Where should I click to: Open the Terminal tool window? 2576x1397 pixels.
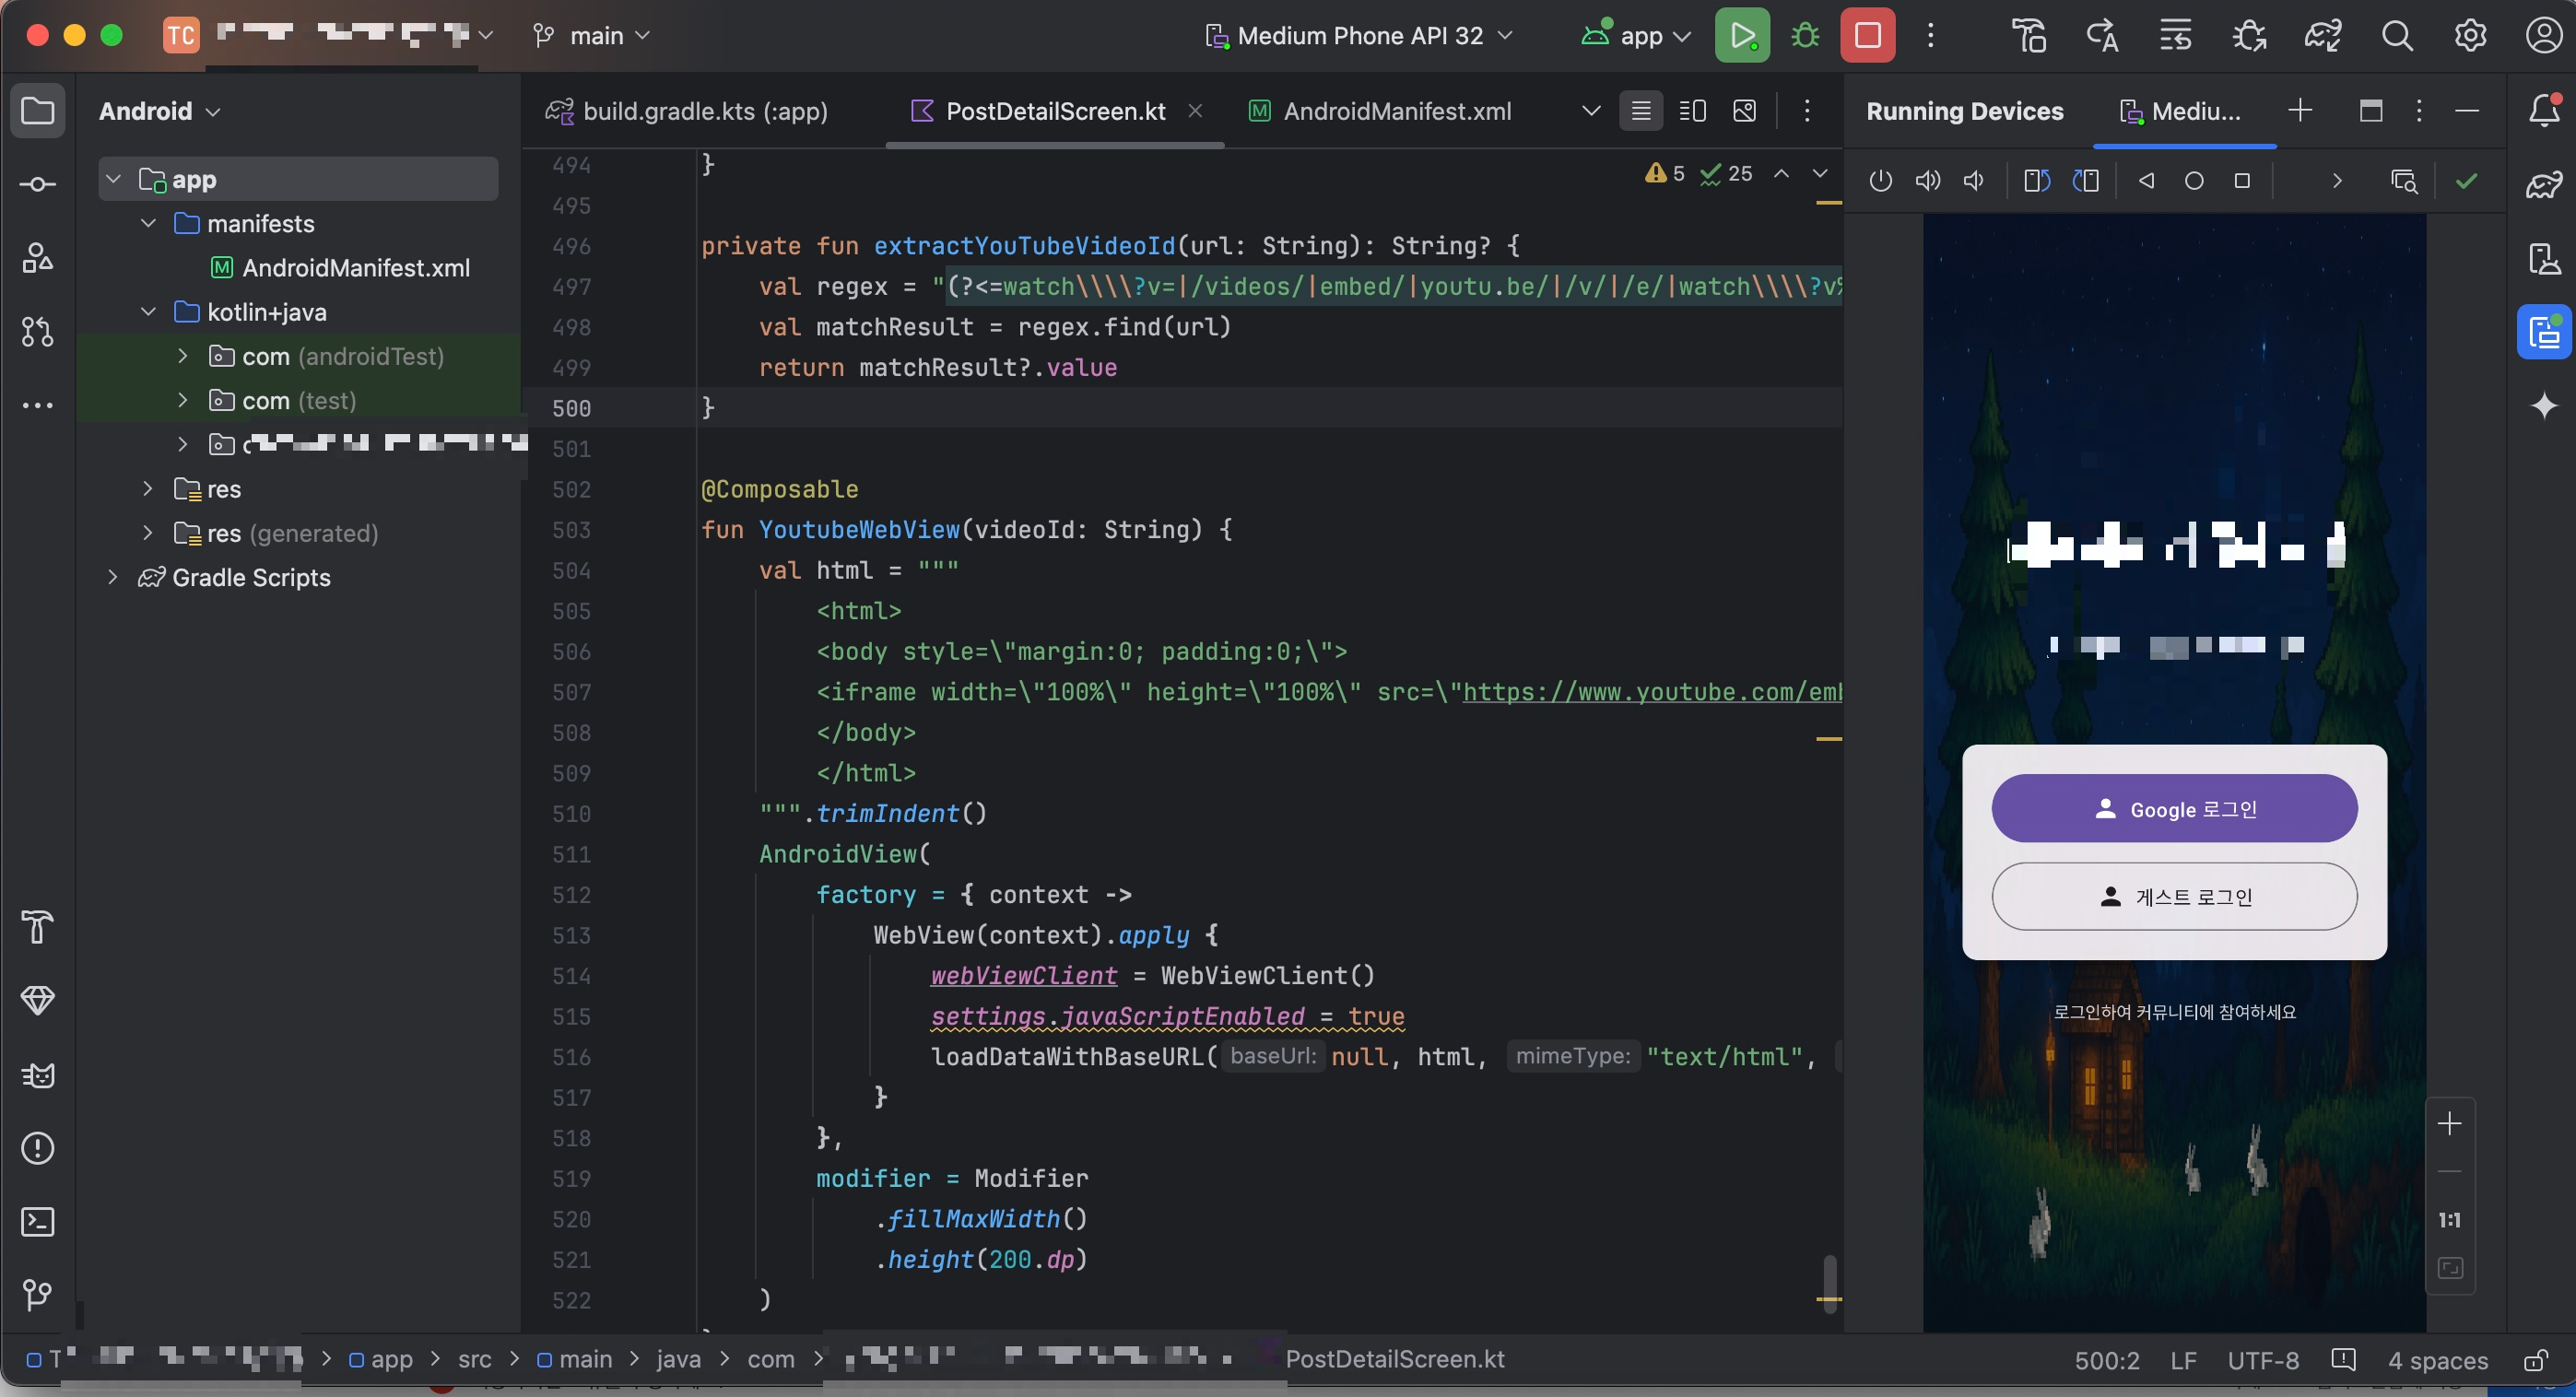click(38, 1221)
